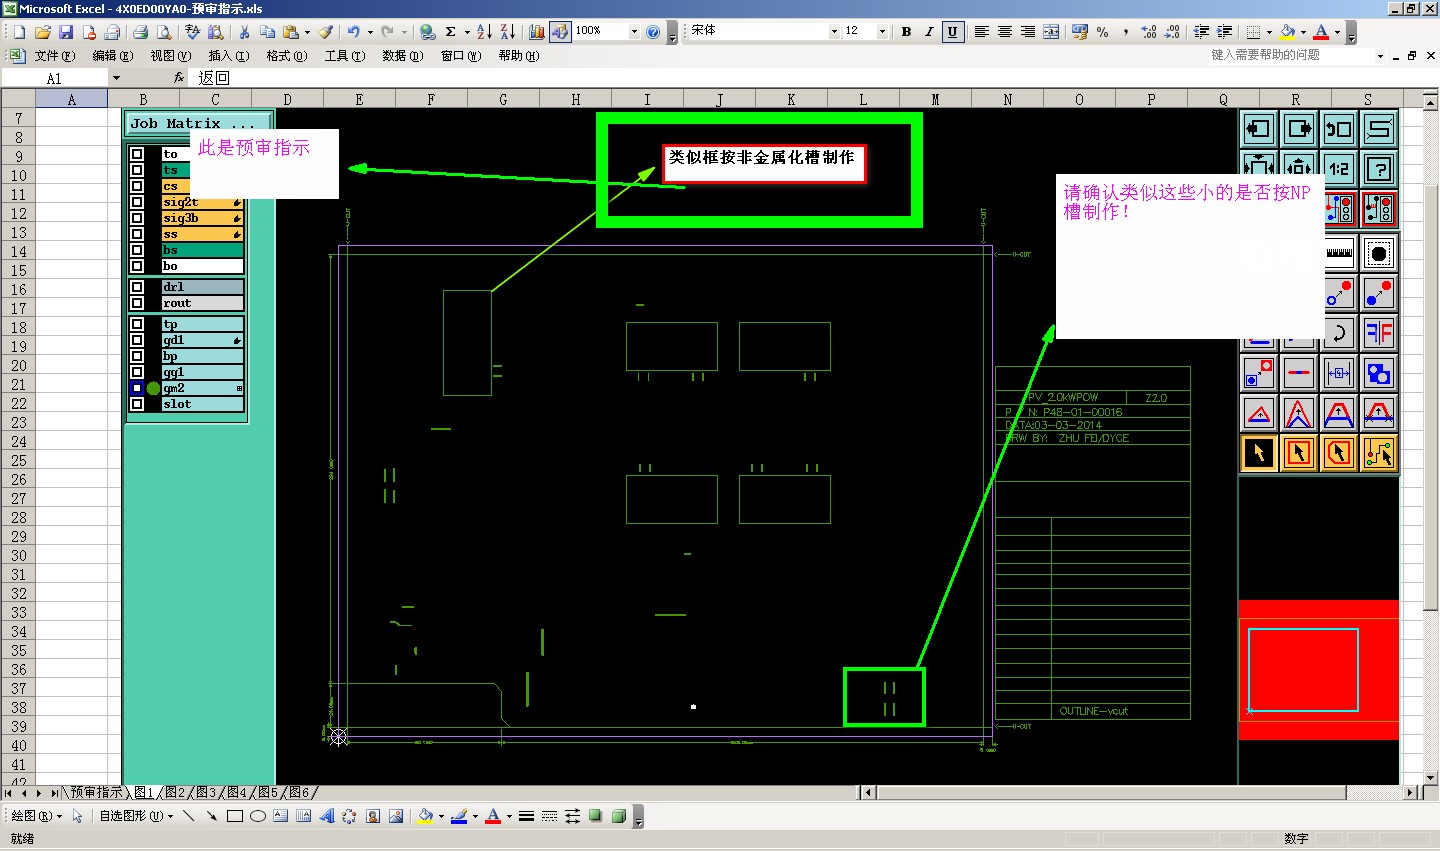Select the Oval shape drawing tool
Image resolution: width=1440 pixels, height=851 pixels.
257,816
